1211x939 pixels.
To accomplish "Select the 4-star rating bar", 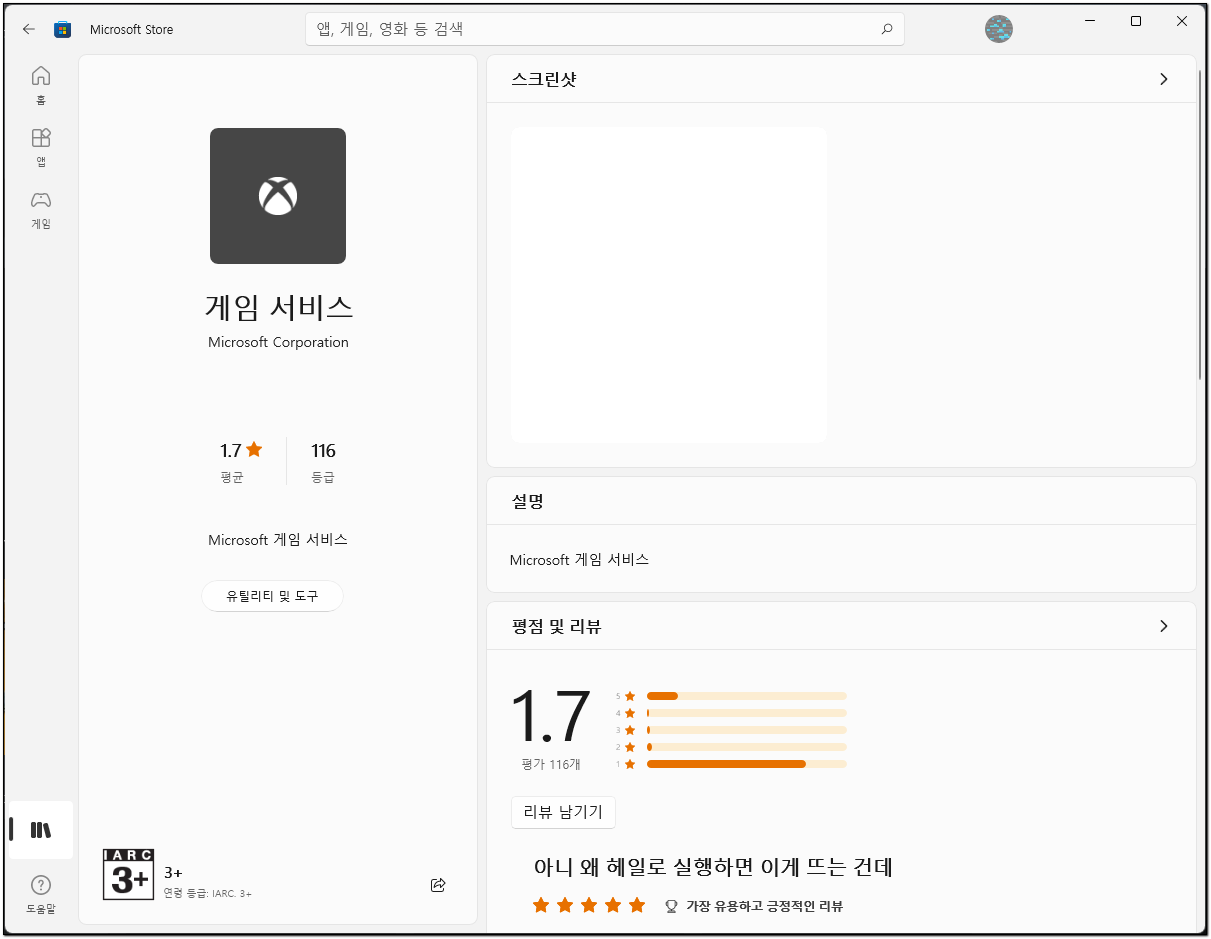I will 747,713.
